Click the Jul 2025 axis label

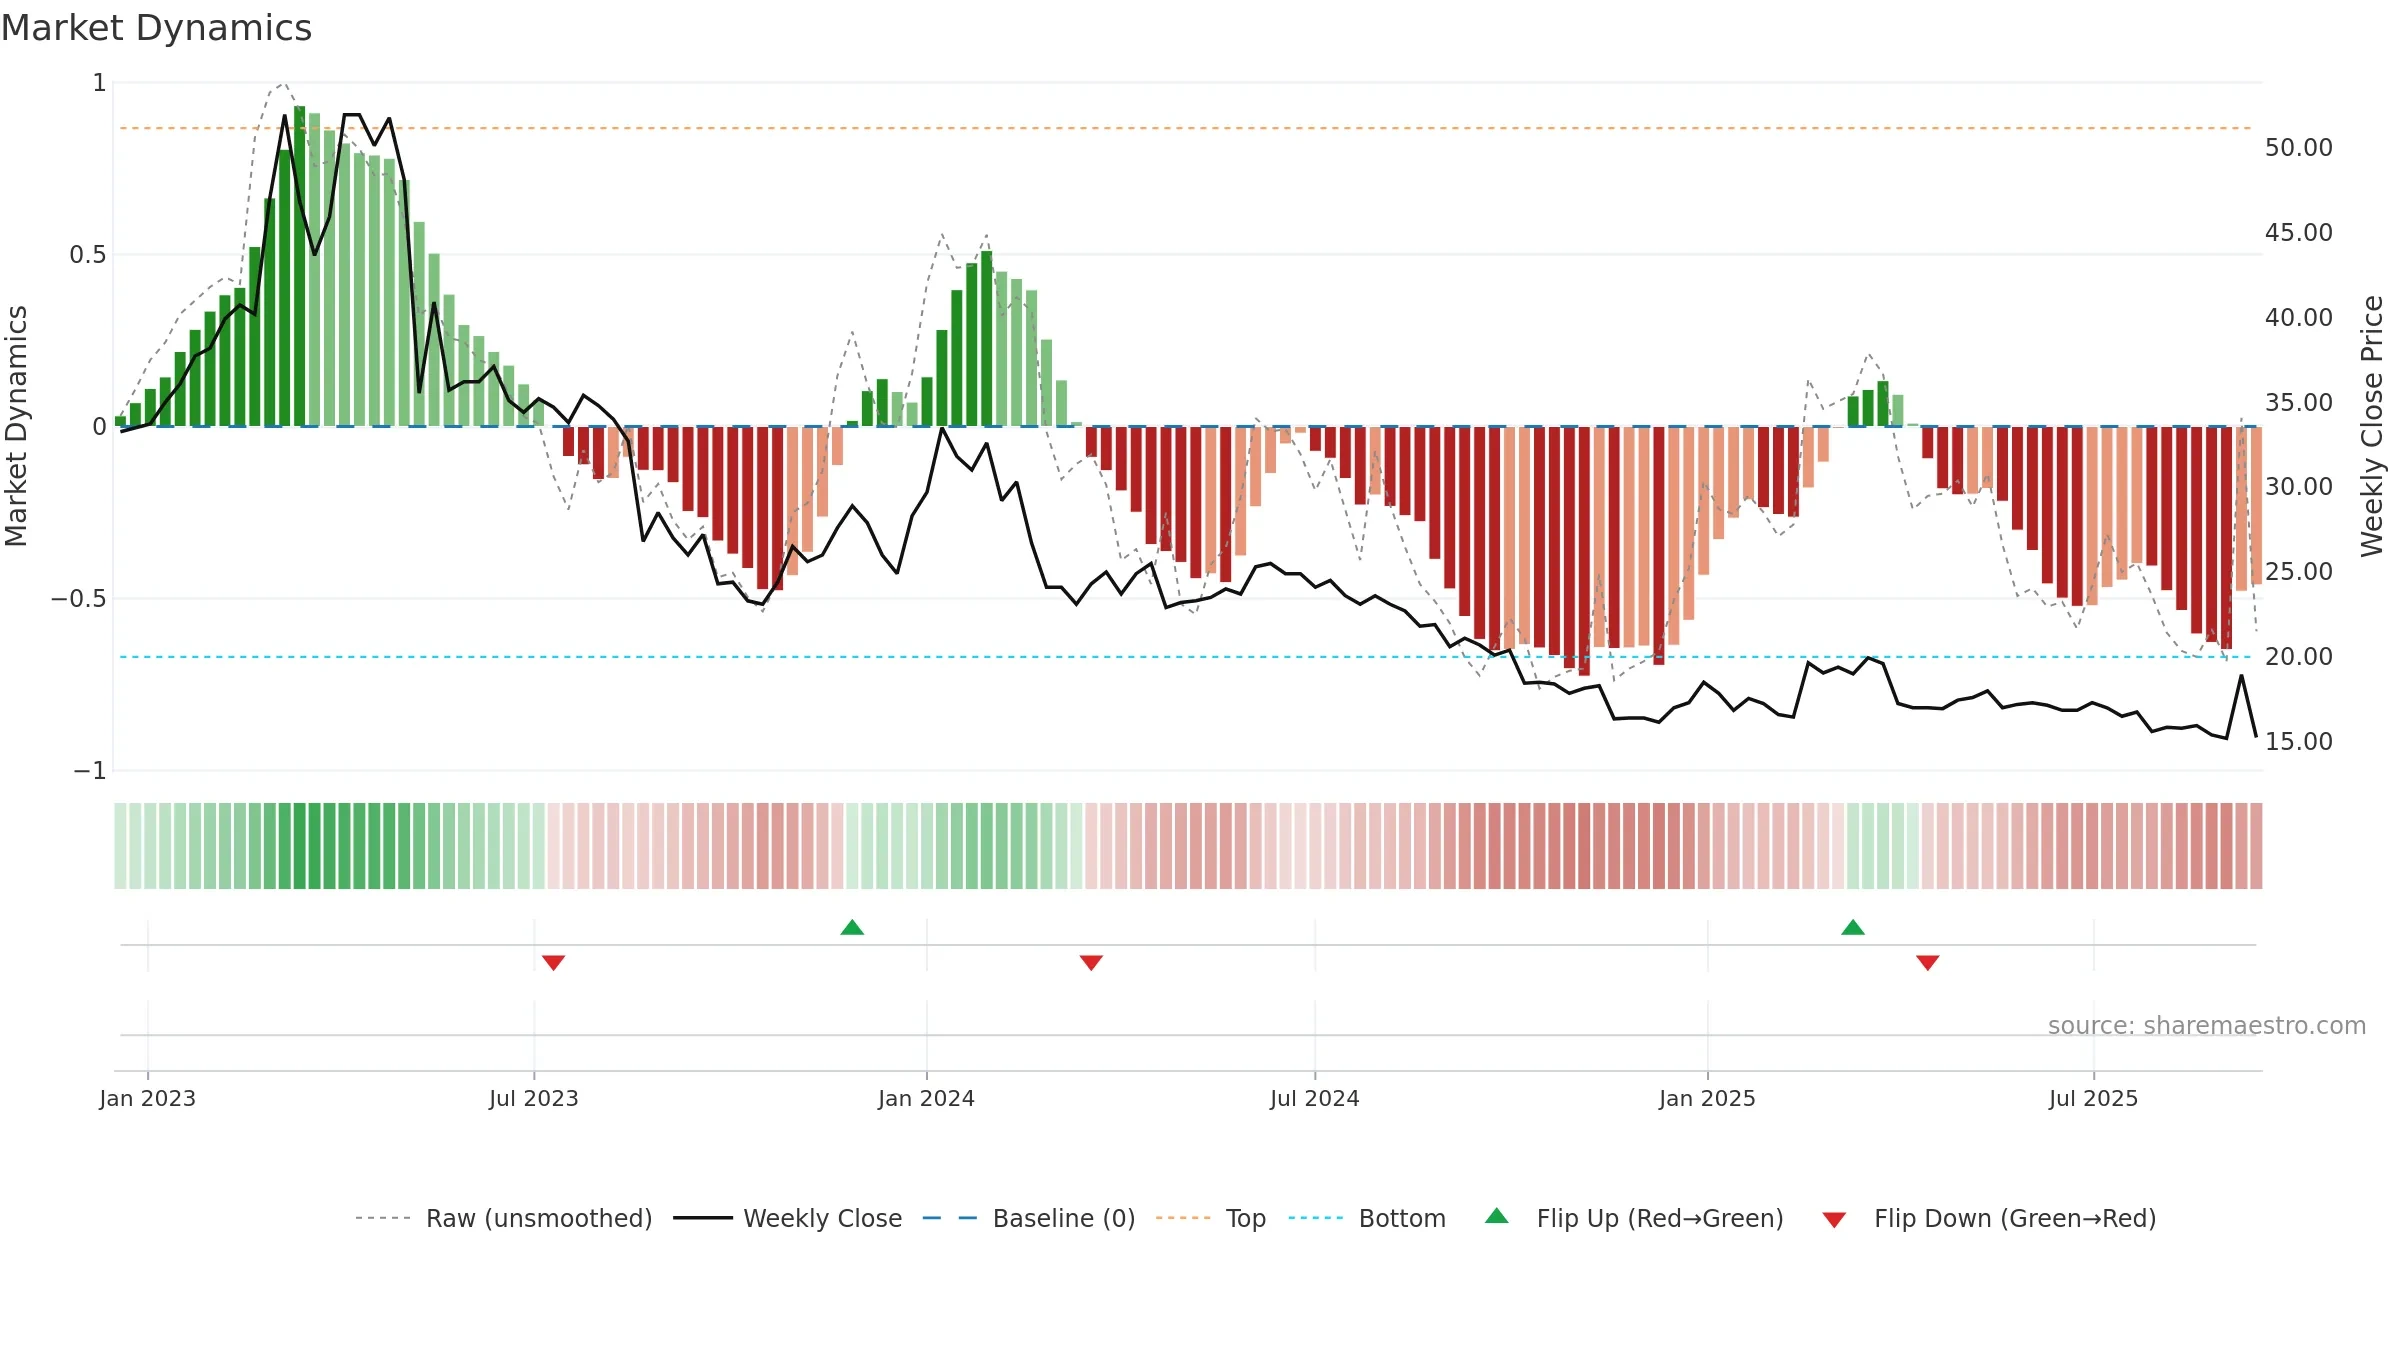click(2094, 1098)
